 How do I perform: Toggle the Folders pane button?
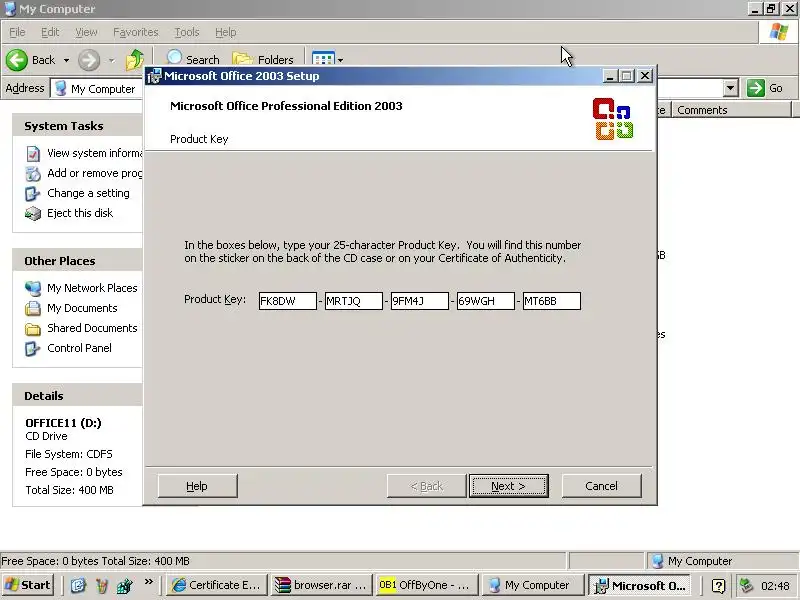pos(263,59)
